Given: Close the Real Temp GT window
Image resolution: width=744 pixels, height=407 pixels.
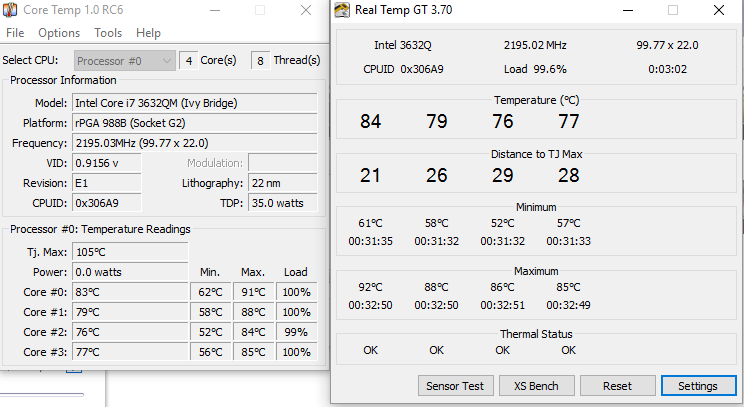Looking at the screenshot, I should click(719, 10).
